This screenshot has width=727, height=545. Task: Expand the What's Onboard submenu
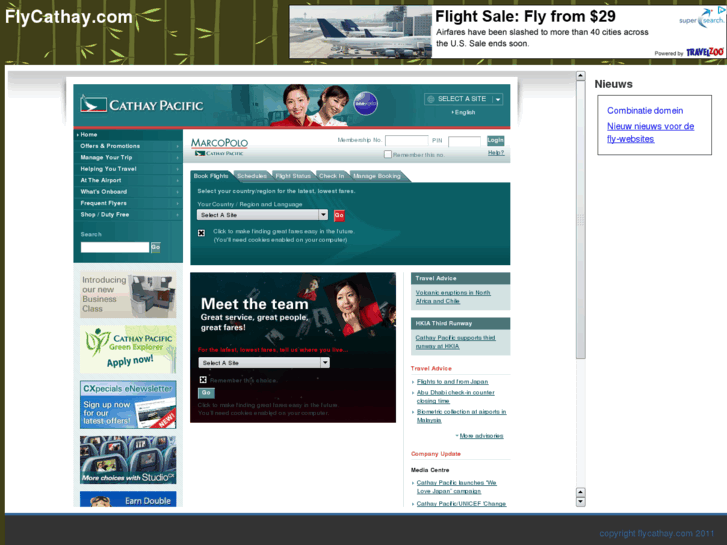pyautogui.click(x=178, y=192)
